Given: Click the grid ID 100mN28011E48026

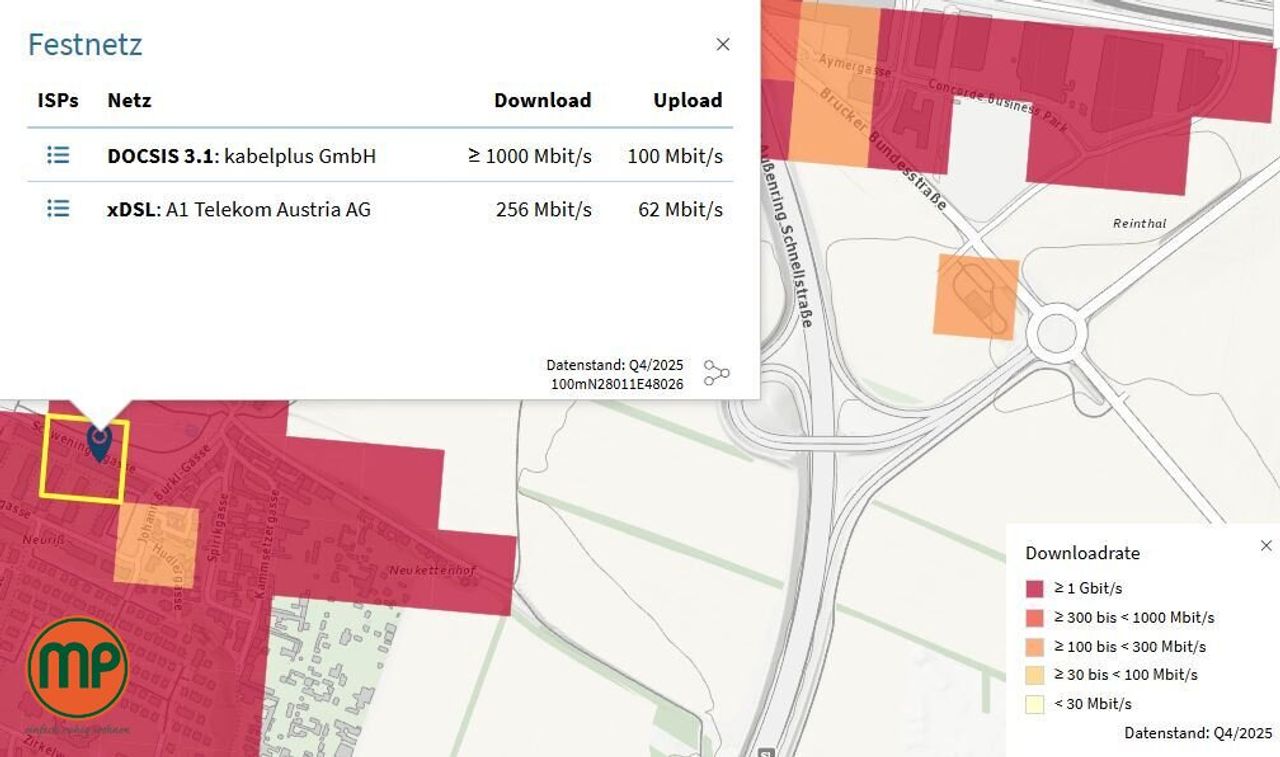Looking at the screenshot, I should 617,384.
